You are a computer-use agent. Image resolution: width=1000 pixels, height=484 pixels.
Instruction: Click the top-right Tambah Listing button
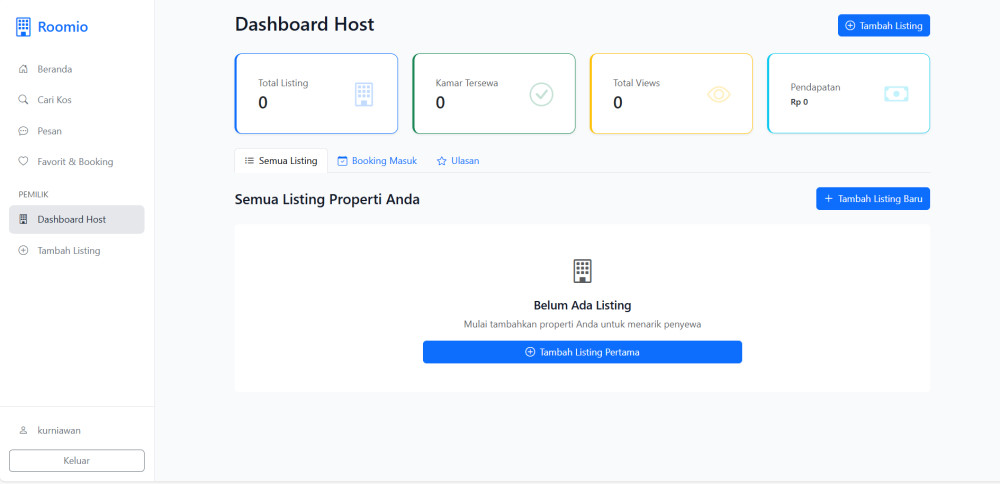point(883,26)
